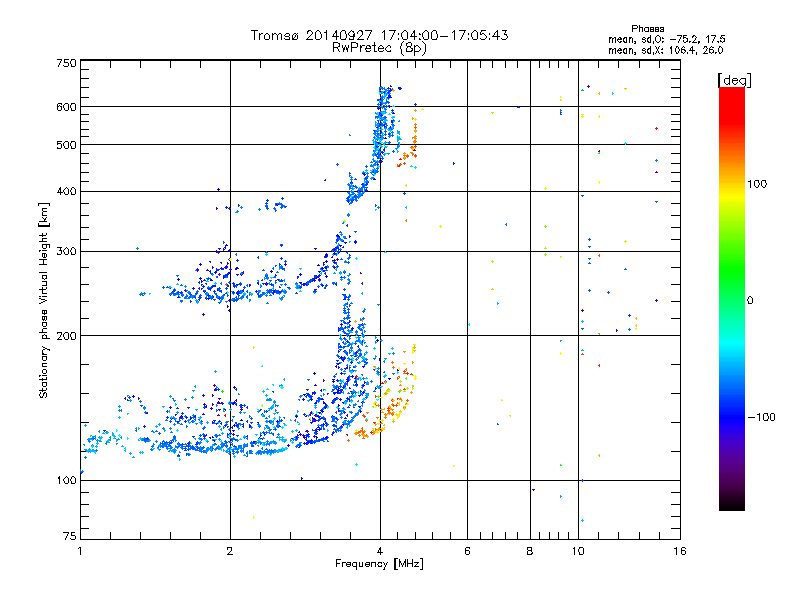
Task: Click the '100' height axis tick label
Action: click(x=66, y=481)
